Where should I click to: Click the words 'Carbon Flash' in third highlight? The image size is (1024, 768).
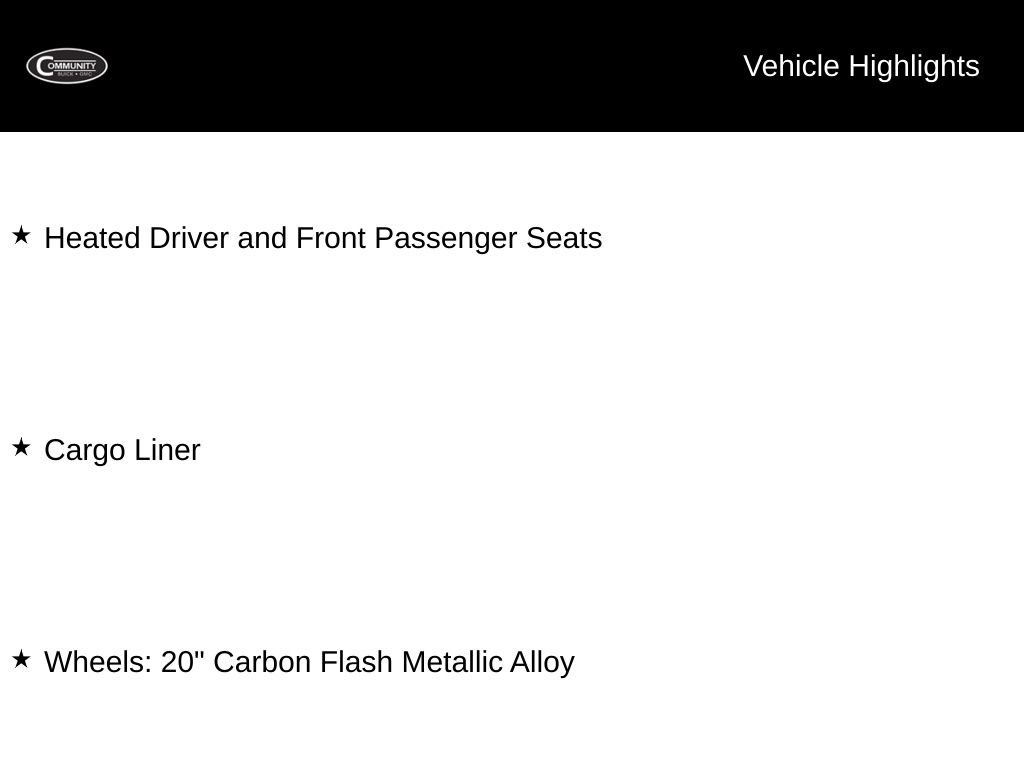[x=303, y=662]
